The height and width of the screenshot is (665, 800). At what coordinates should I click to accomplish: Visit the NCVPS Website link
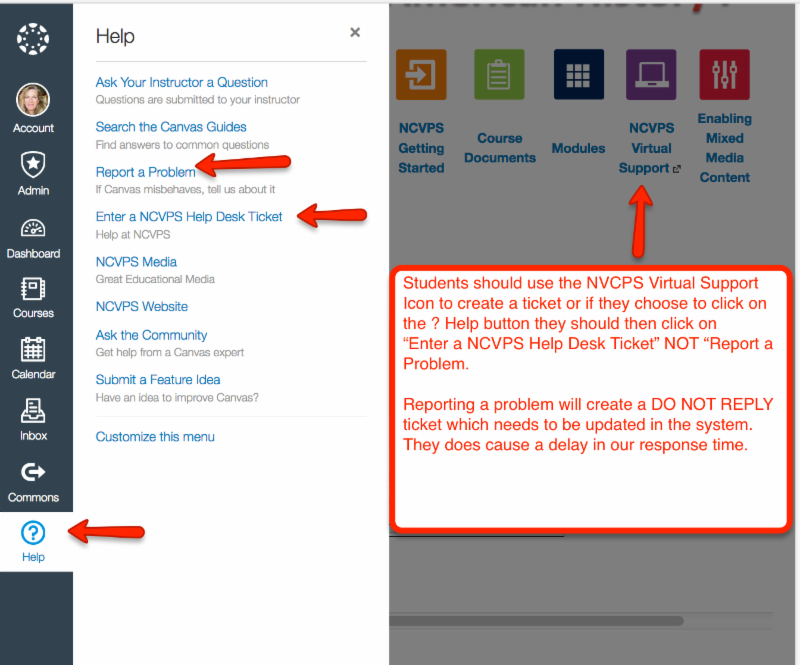click(142, 306)
